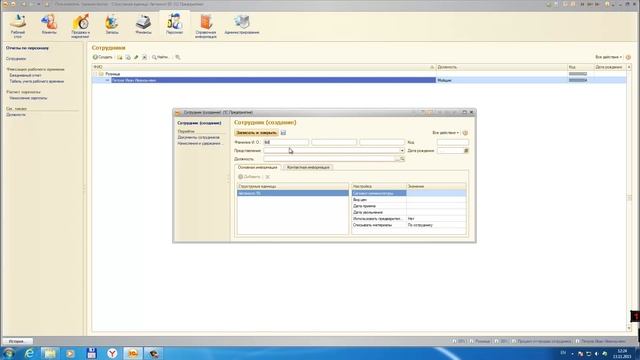Switch to the Основная информация tab
The image size is (640, 360).
[257, 167]
